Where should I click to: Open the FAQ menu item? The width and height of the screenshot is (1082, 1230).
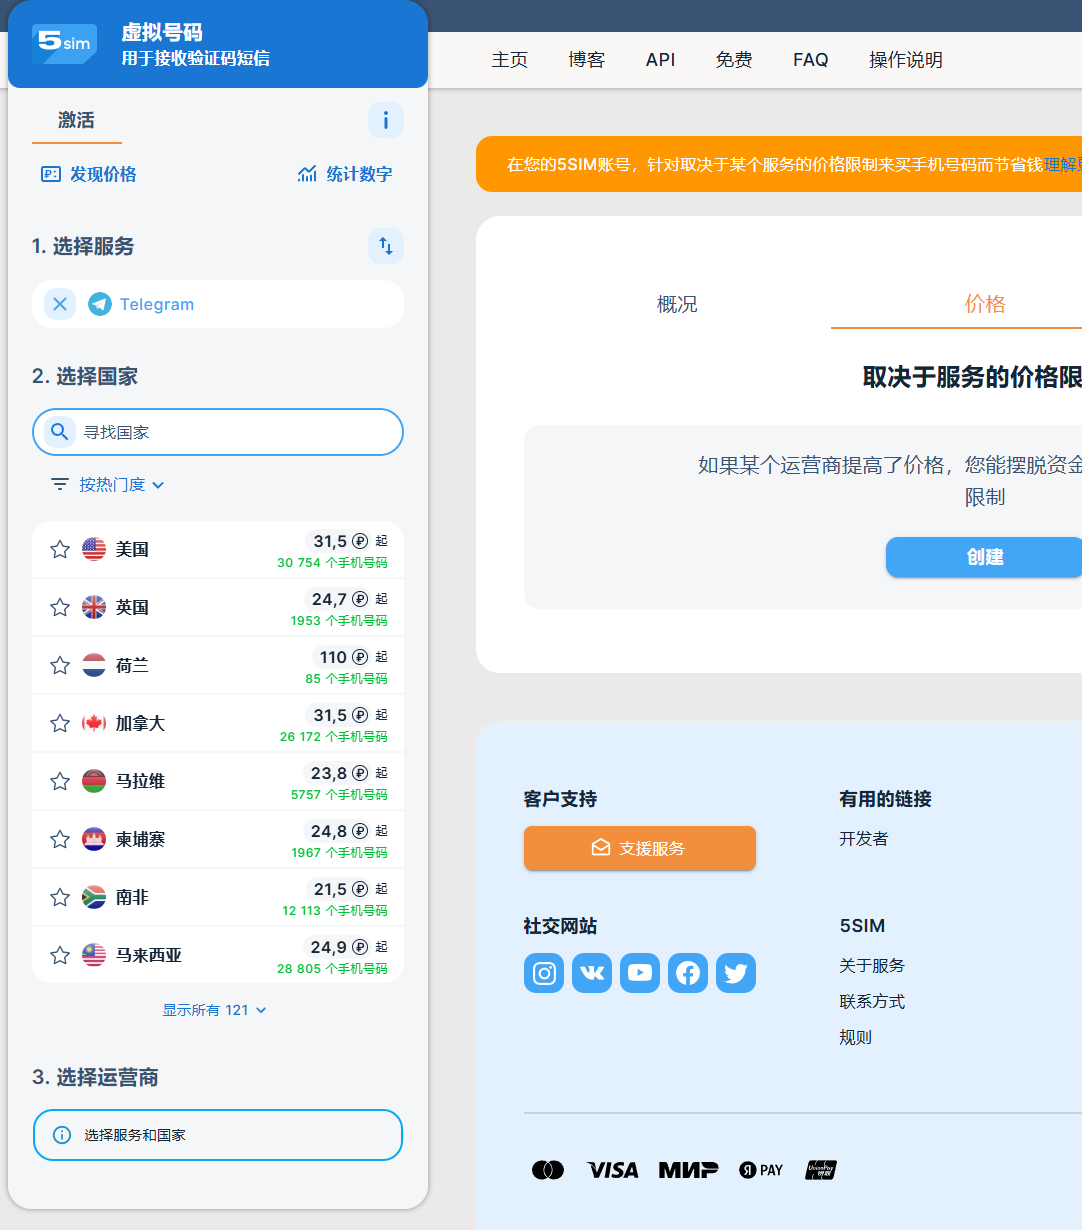pyautogui.click(x=810, y=60)
